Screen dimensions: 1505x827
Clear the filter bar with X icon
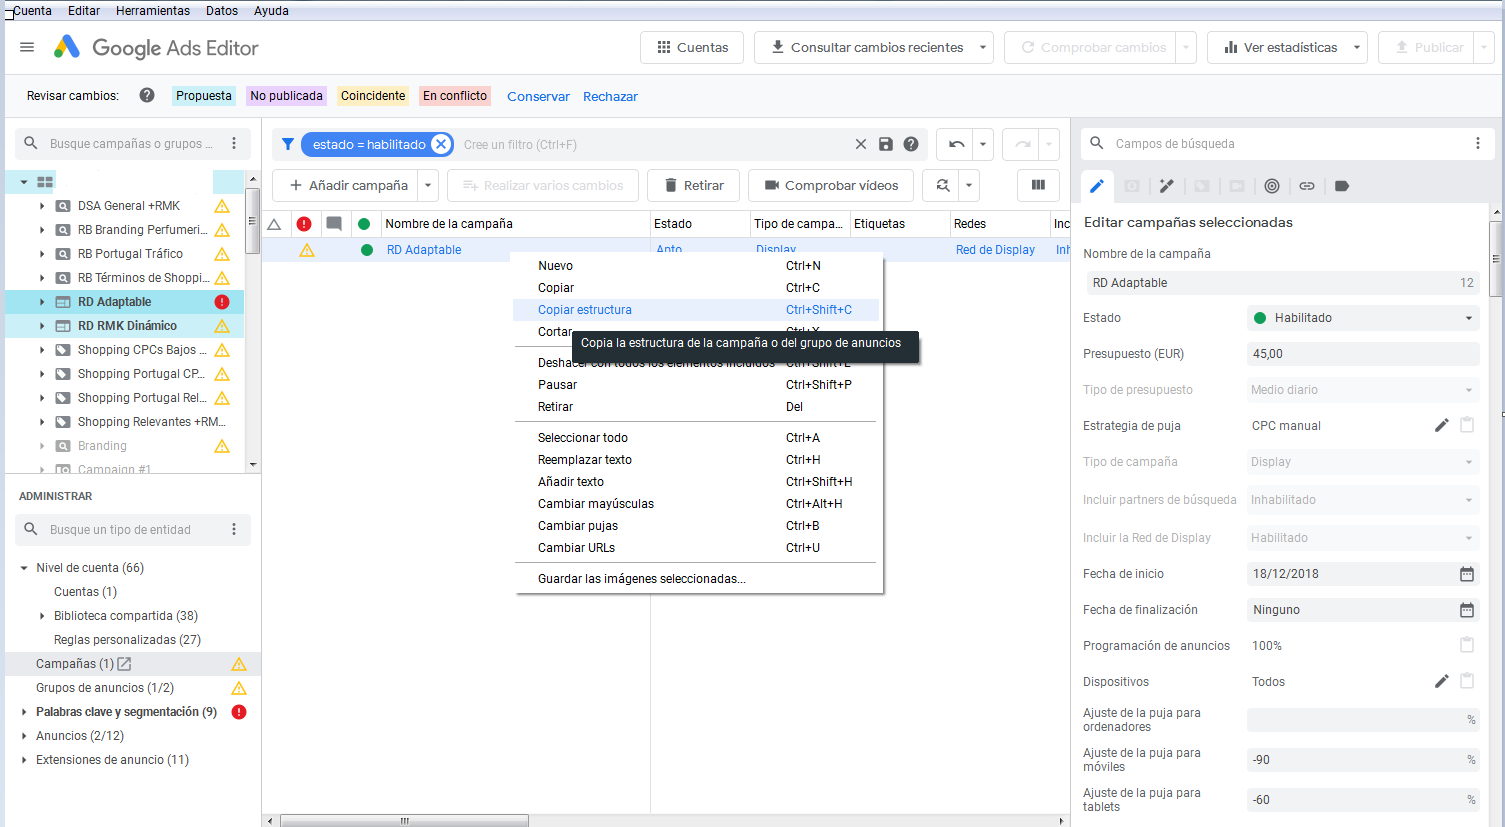coord(861,144)
